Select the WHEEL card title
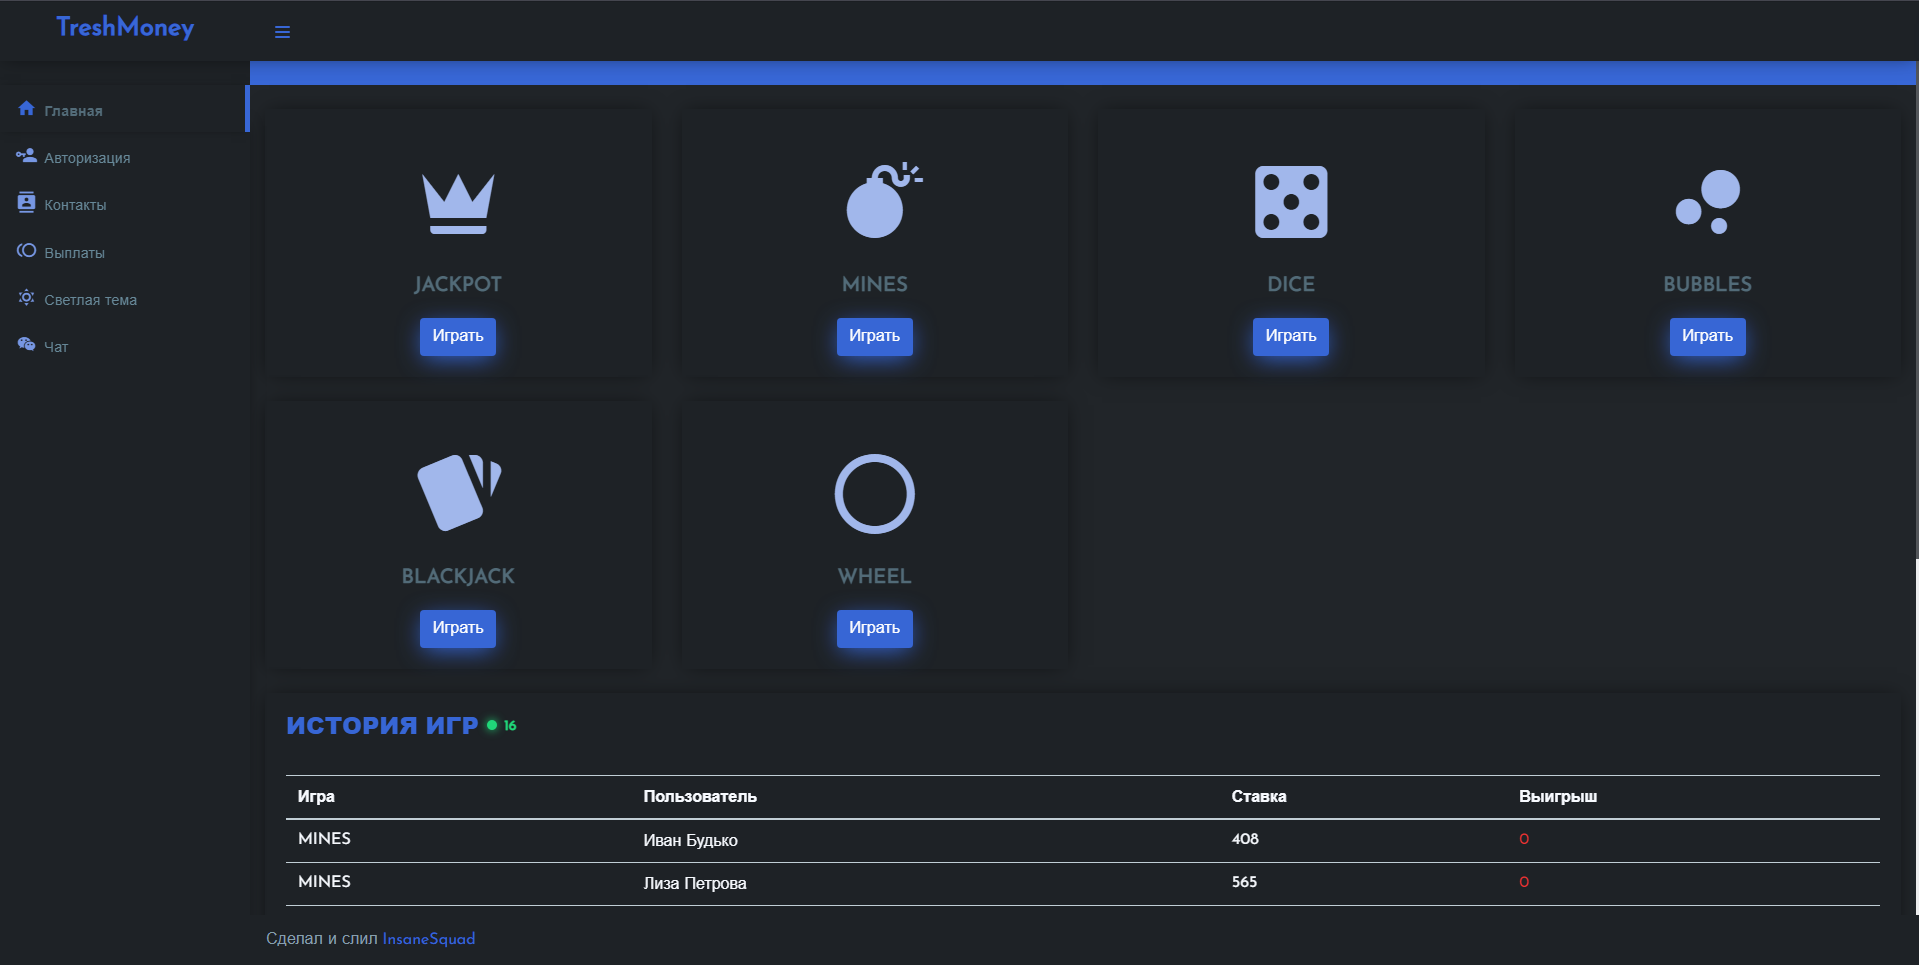The height and width of the screenshot is (965, 1919). pos(875,576)
